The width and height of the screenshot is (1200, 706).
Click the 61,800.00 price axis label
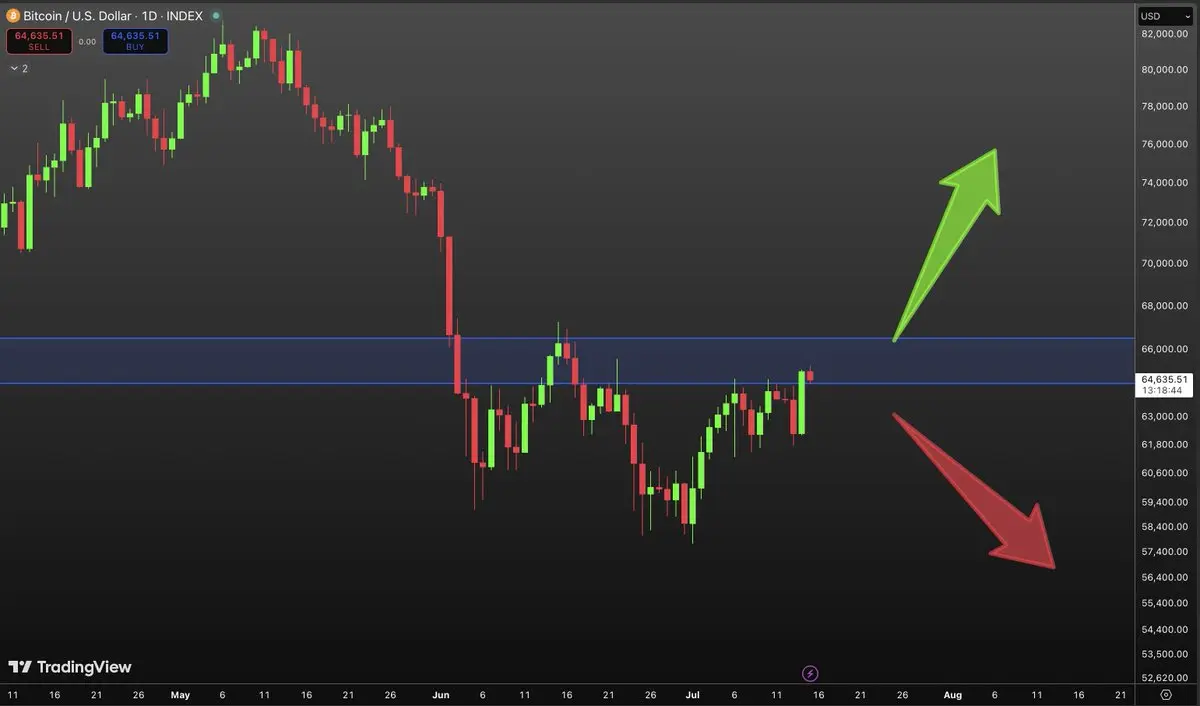(x=1165, y=444)
